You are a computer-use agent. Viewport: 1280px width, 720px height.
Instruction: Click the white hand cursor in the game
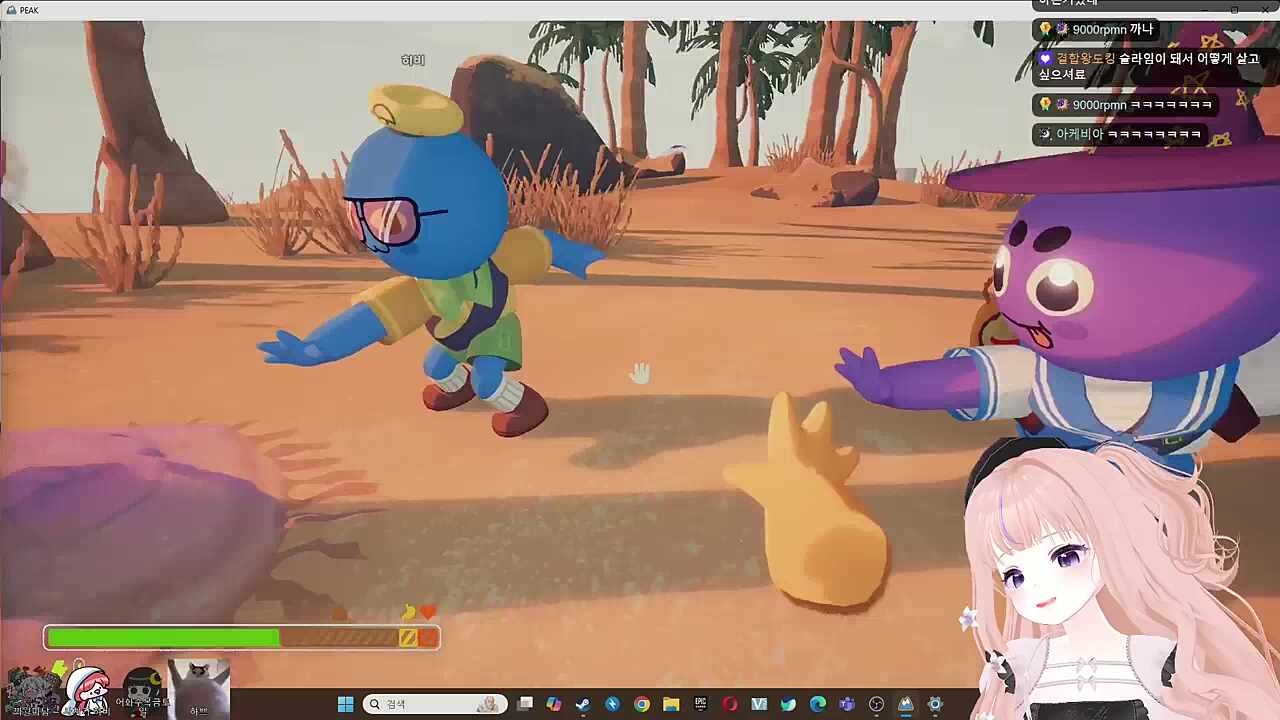point(640,373)
